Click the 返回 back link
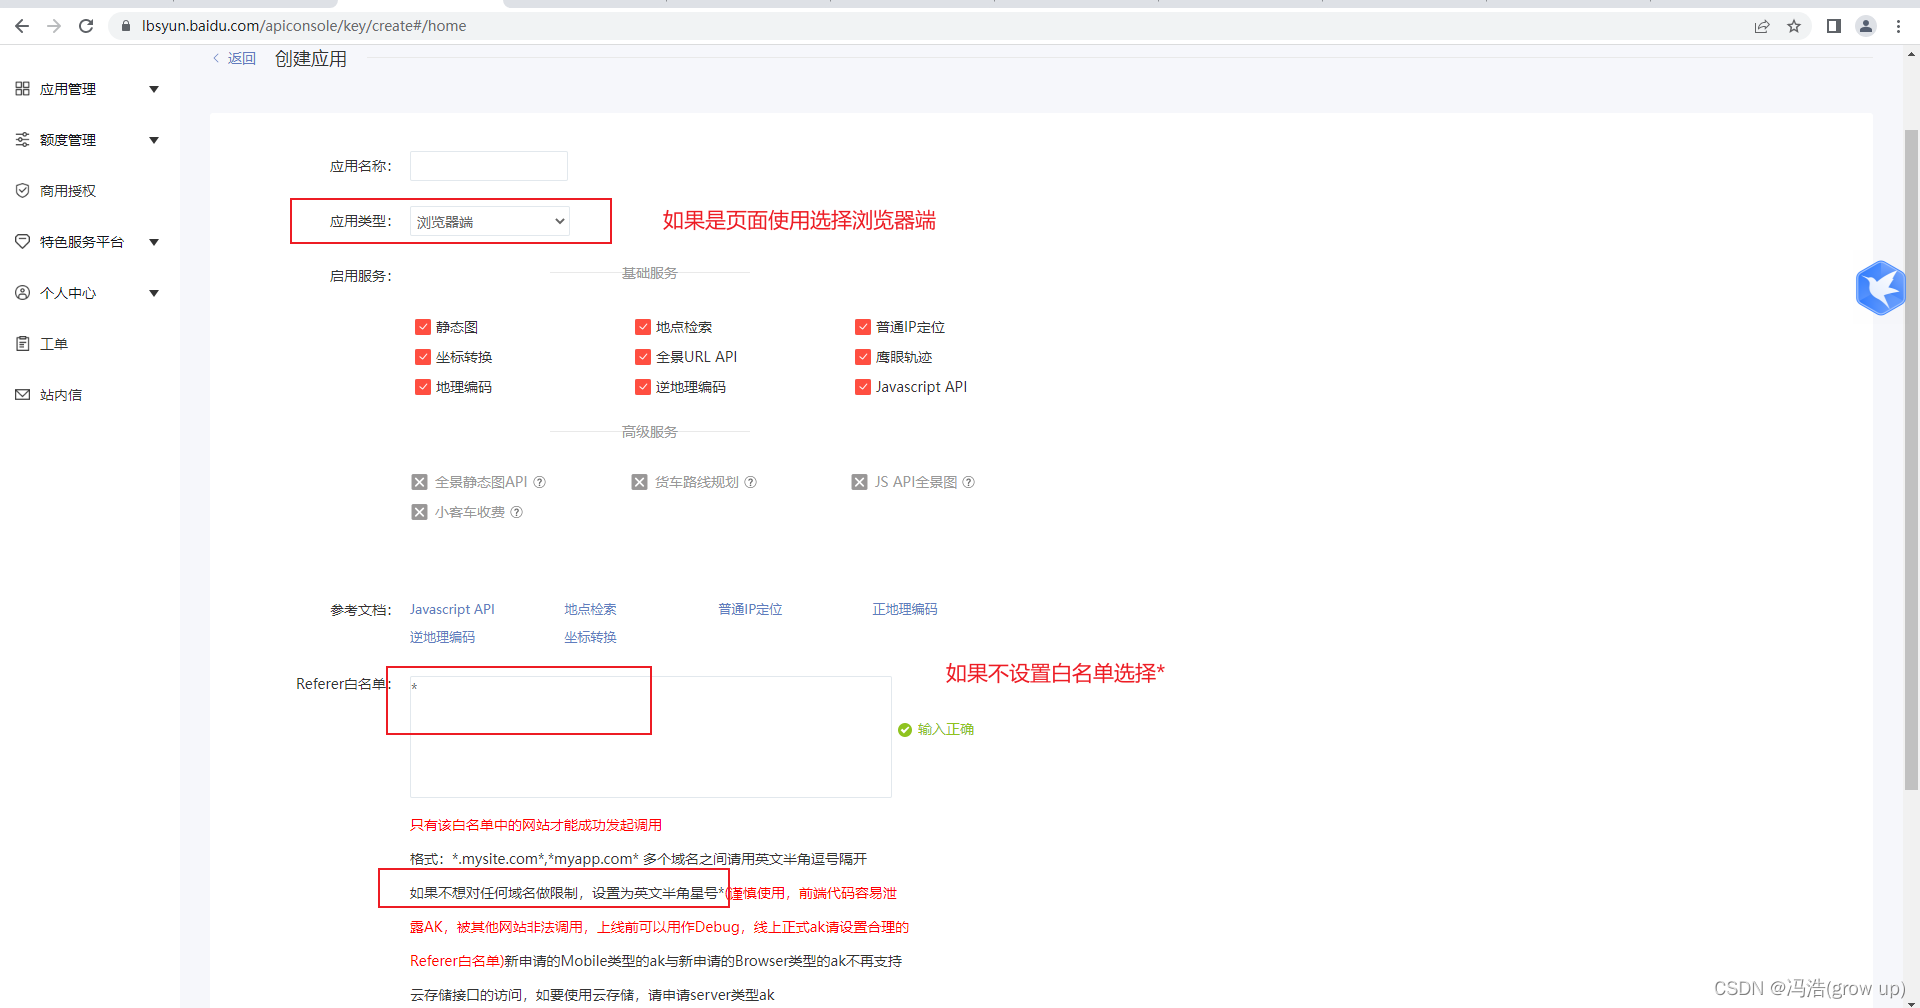 coord(235,59)
